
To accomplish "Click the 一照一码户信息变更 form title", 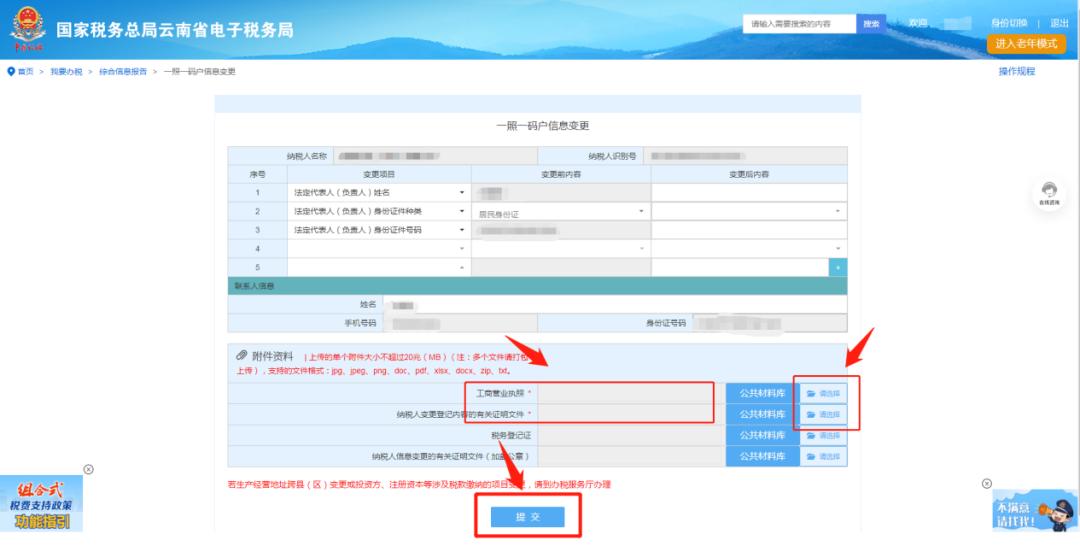I will (x=543, y=126).
